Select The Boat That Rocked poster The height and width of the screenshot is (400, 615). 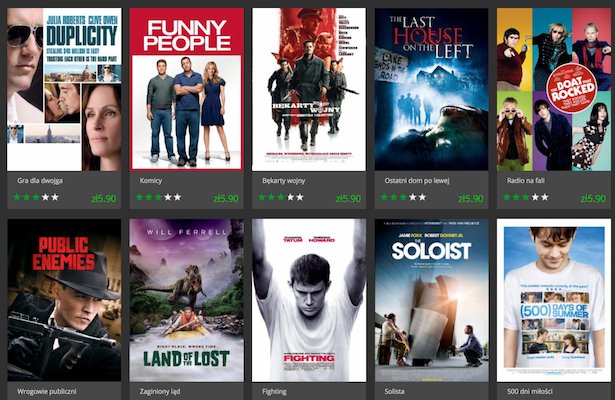point(554,89)
